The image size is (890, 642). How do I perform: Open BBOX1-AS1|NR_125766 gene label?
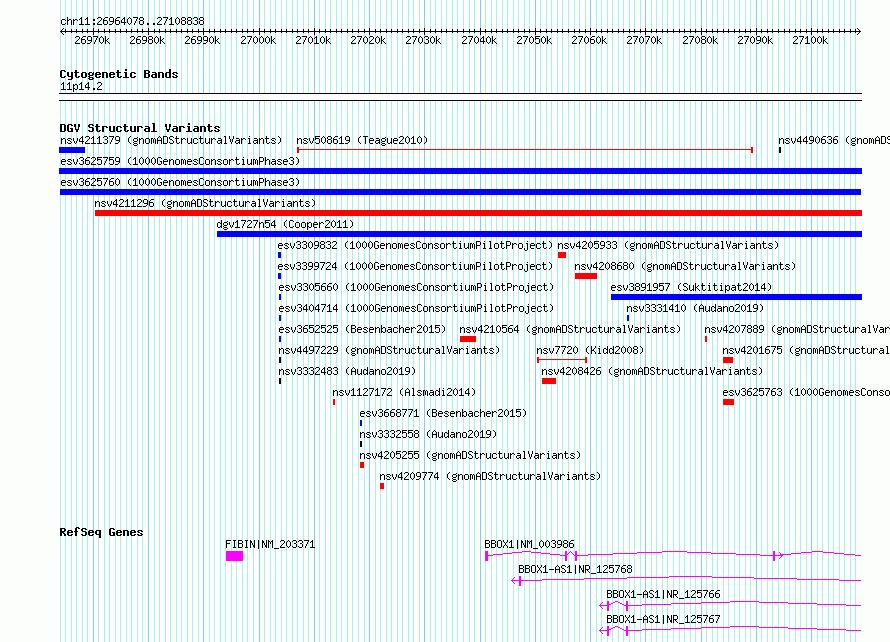point(664,594)
